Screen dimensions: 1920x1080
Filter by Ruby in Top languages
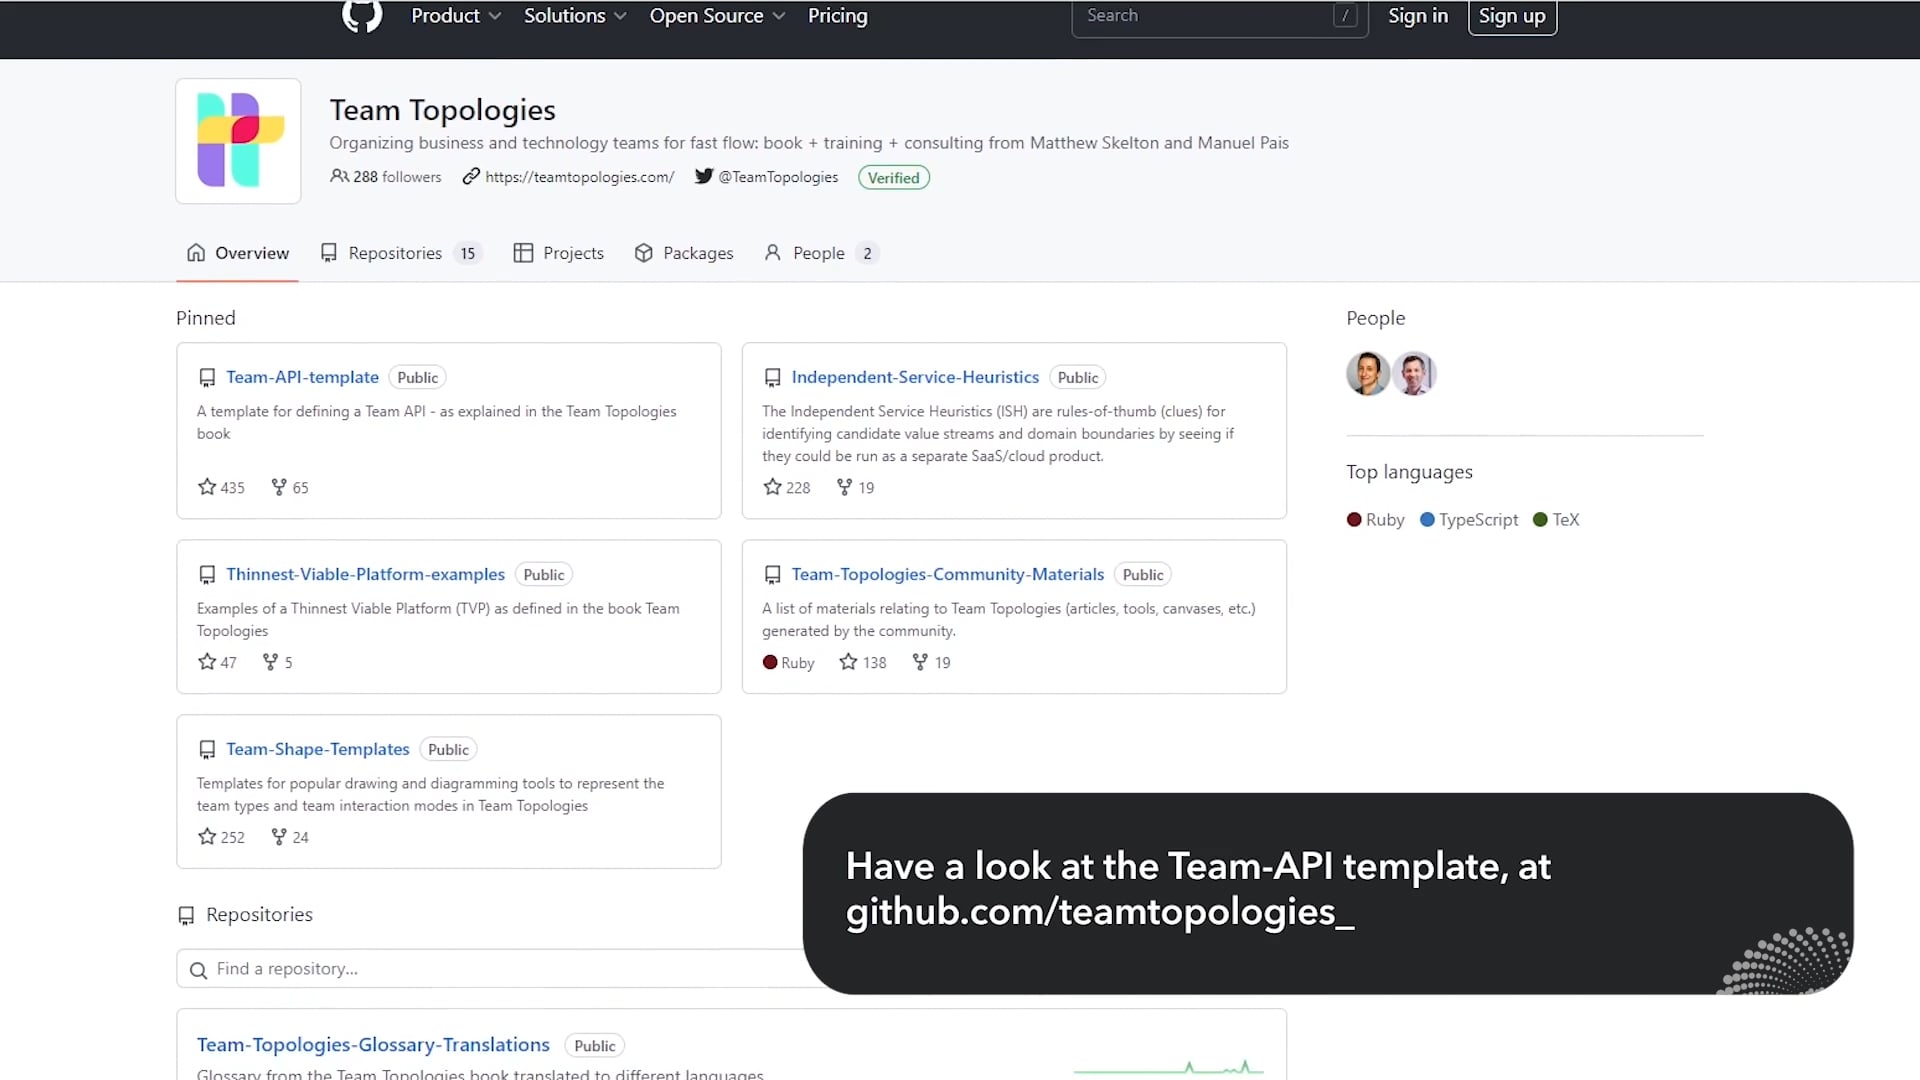[1376, 520]
